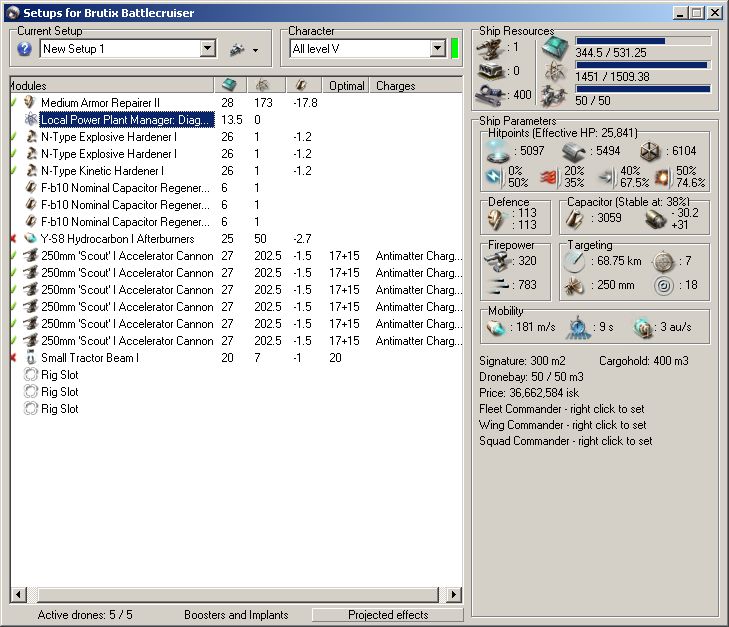The width and height of the screenshot is (729, 627).
Task: Open Boosters and Implants
Action: click(x=236, y=615)
